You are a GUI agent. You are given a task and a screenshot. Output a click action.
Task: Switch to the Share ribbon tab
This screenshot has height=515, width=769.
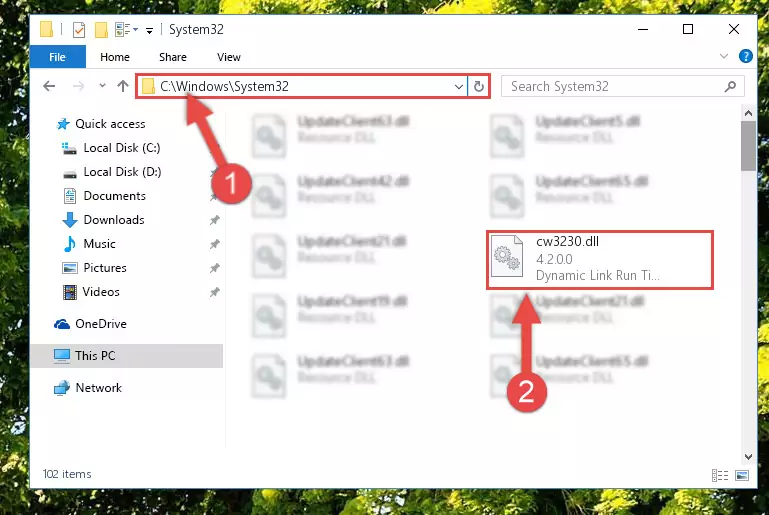173,57
